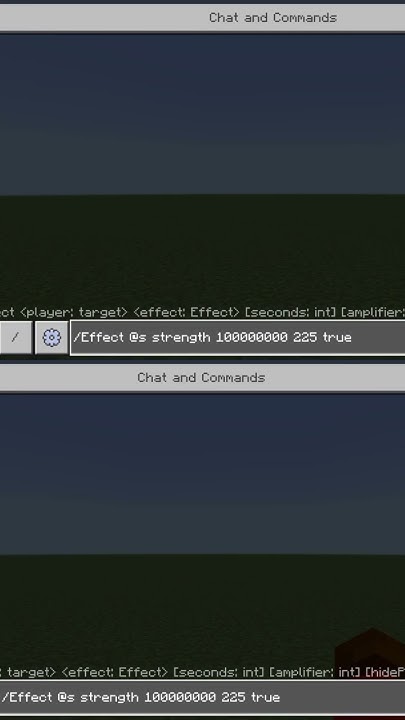This screenshot has width=405, height=720.
Task: Tap the slash command button
Action: tap(15, 338)
